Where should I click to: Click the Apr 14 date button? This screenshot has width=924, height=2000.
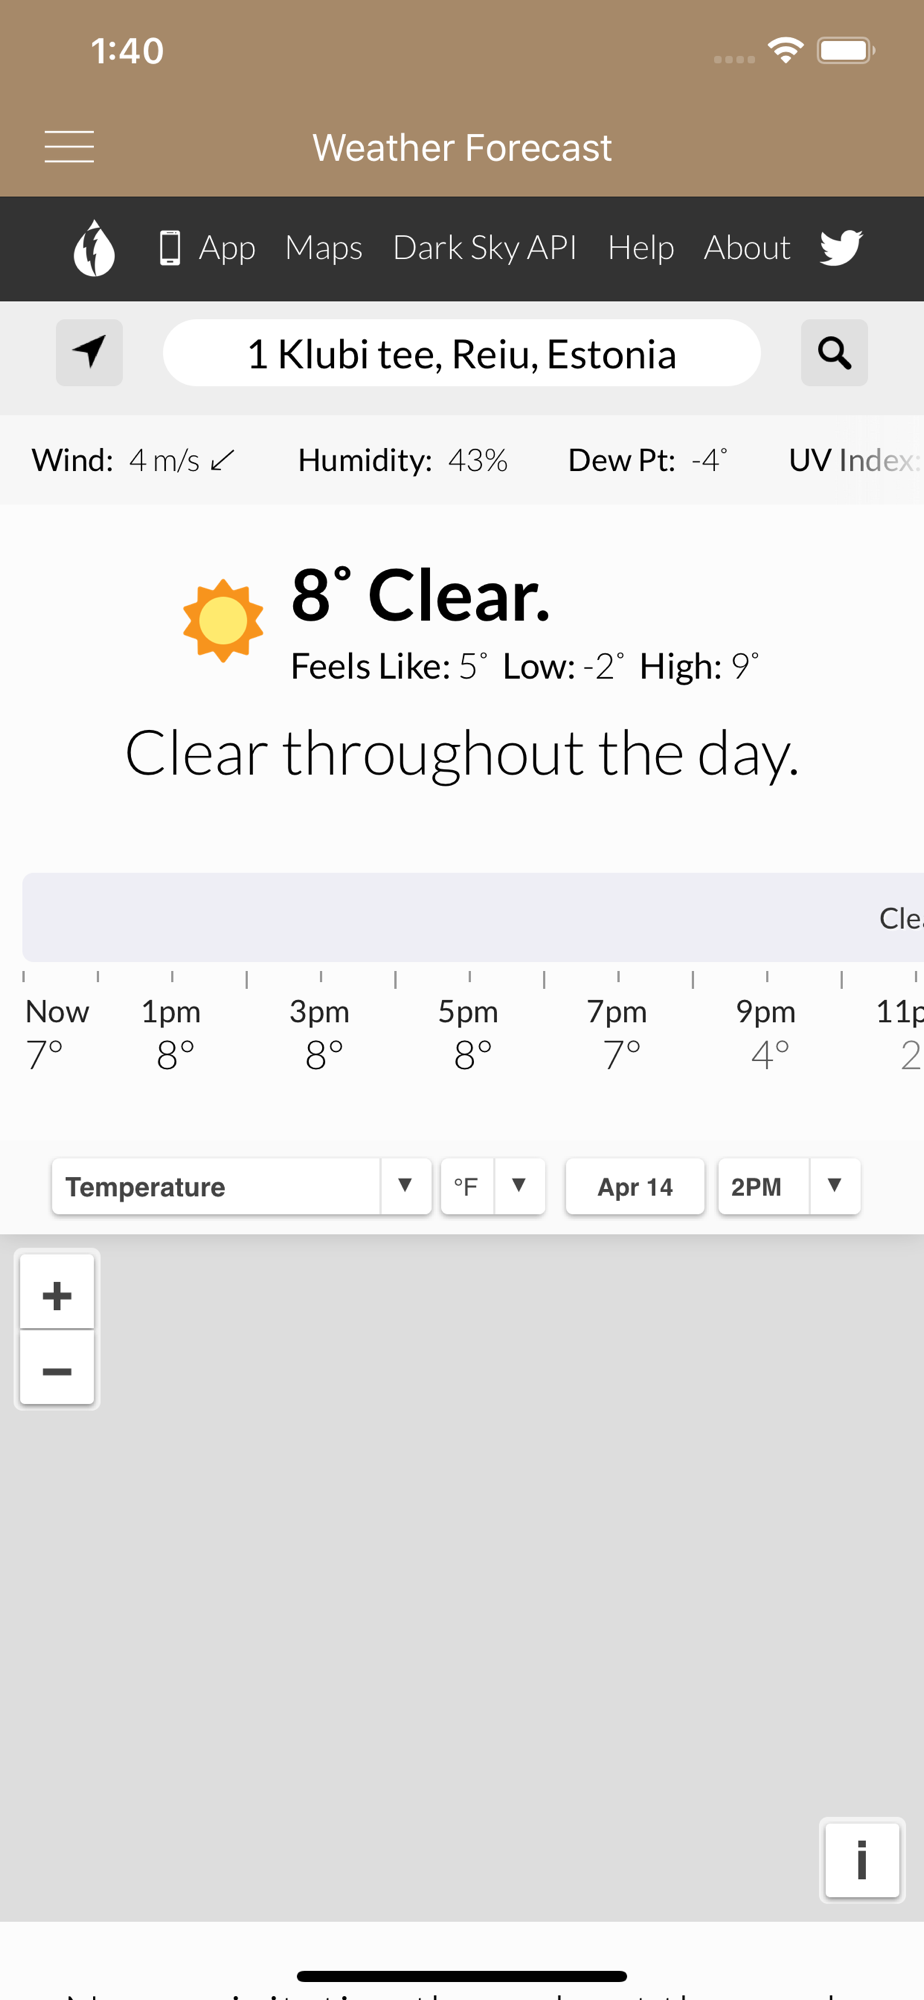[635, 1186]
